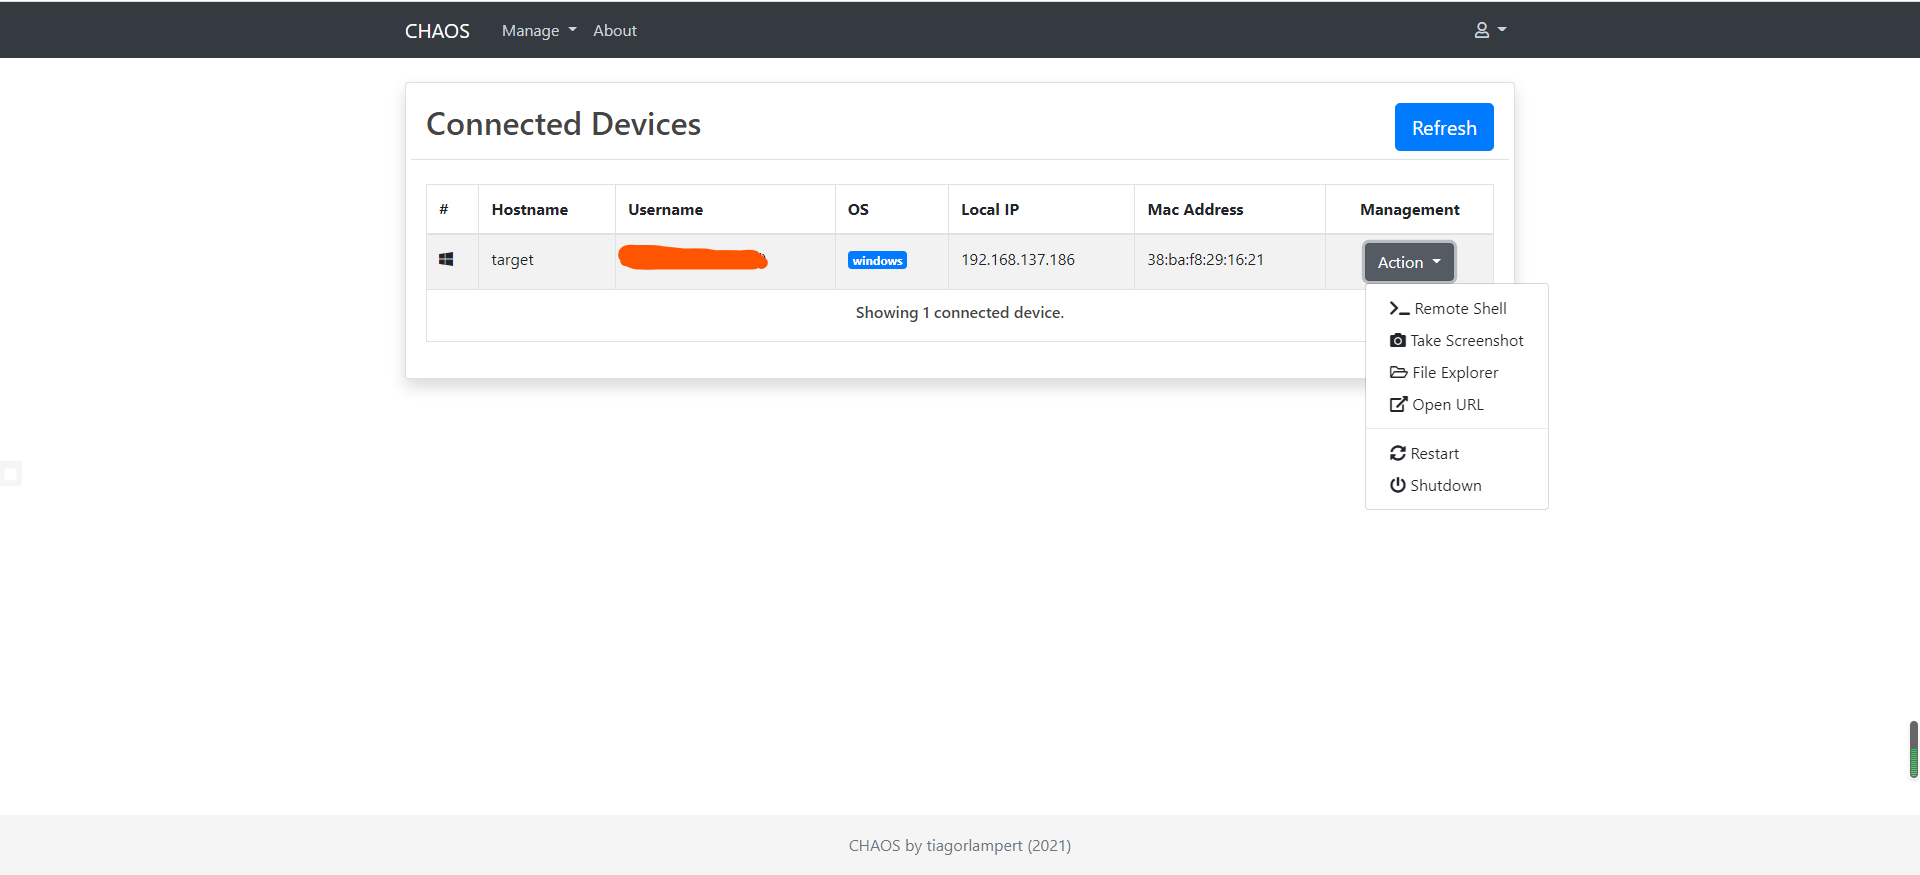Click the local IP 192.168.137.186
Viewport: 1920px width, 875px height.
coord(1017,260)
